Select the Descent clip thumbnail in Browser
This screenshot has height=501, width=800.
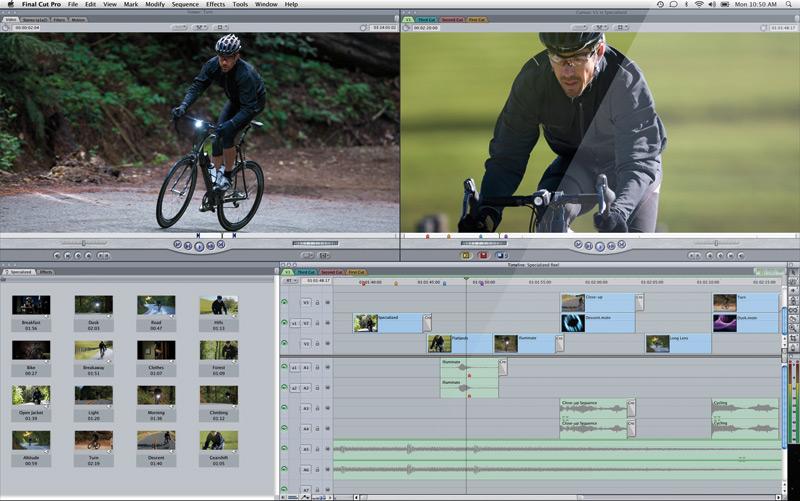[156, 440]
